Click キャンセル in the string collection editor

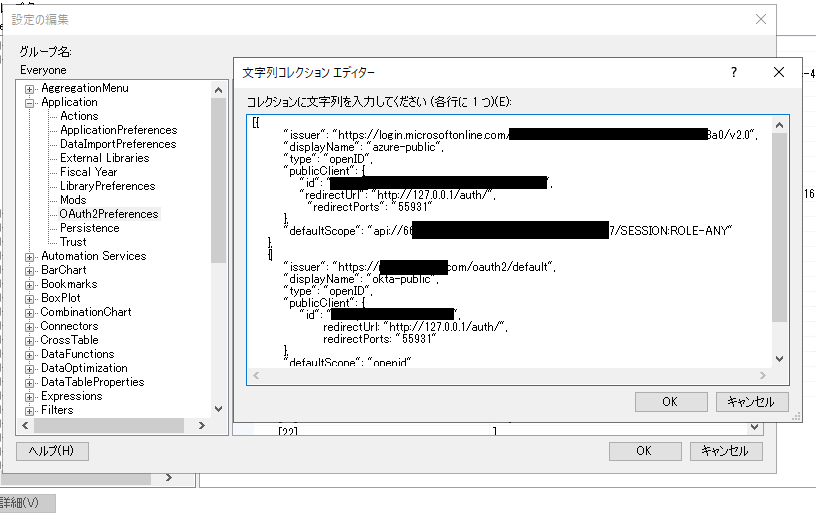click(752, 402)
